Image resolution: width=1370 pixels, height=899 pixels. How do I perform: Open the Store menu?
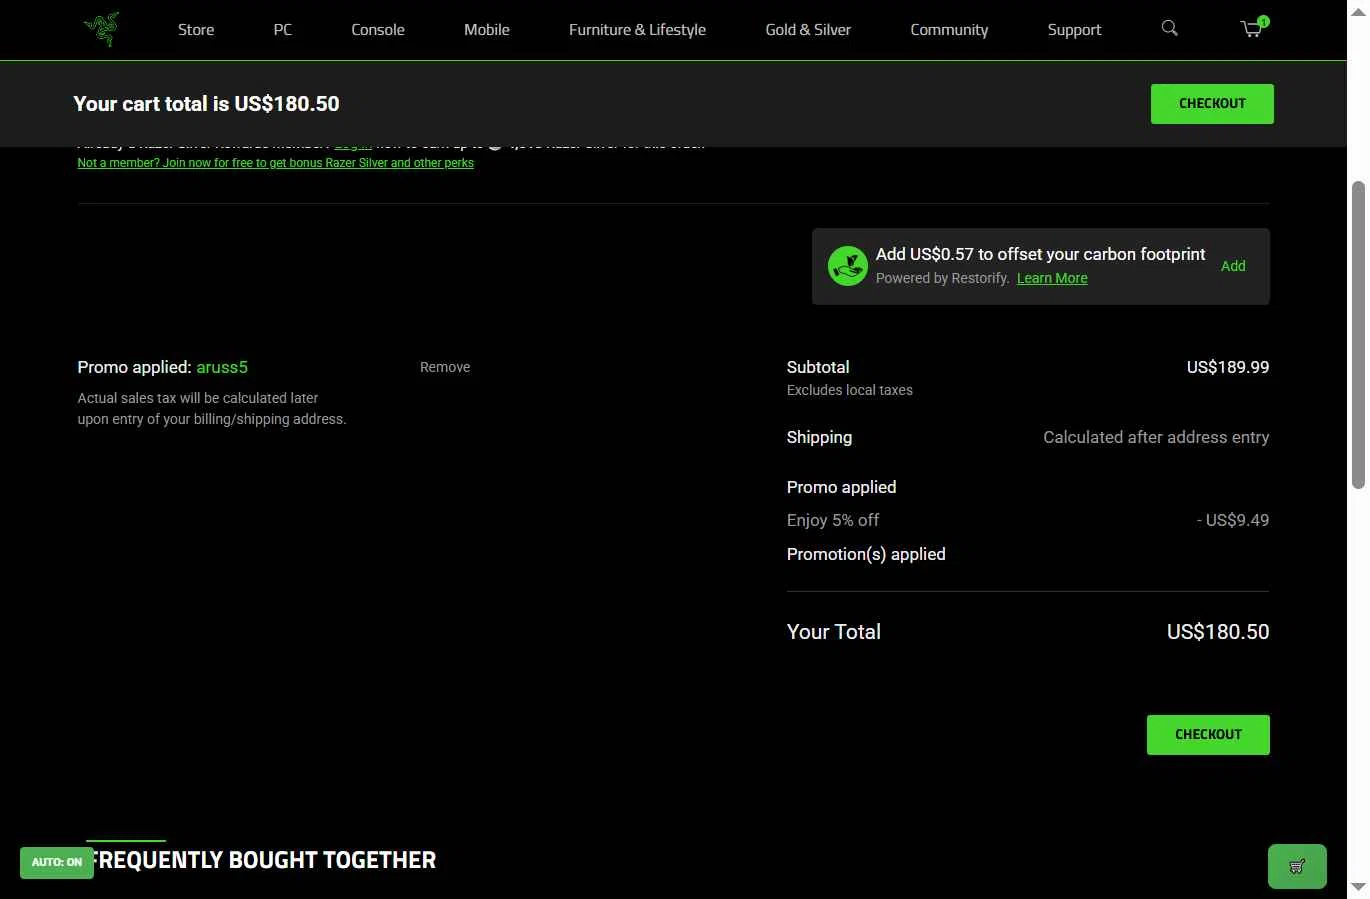tap(196, 30)
